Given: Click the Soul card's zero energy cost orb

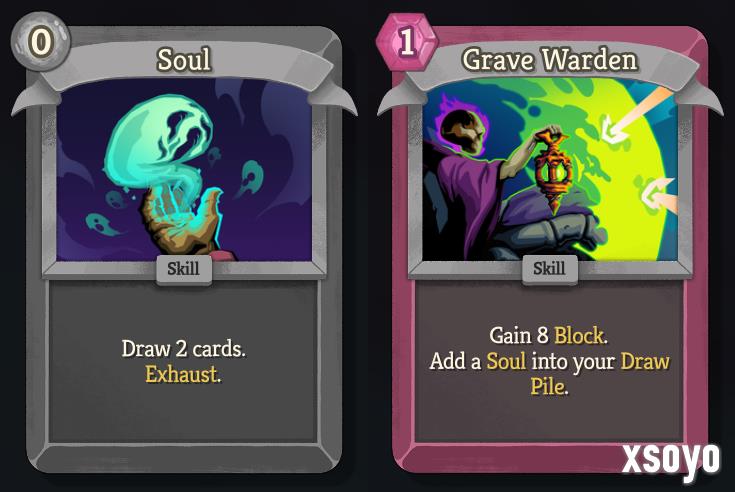Looking at the screenshot, I should coord(40,42).
